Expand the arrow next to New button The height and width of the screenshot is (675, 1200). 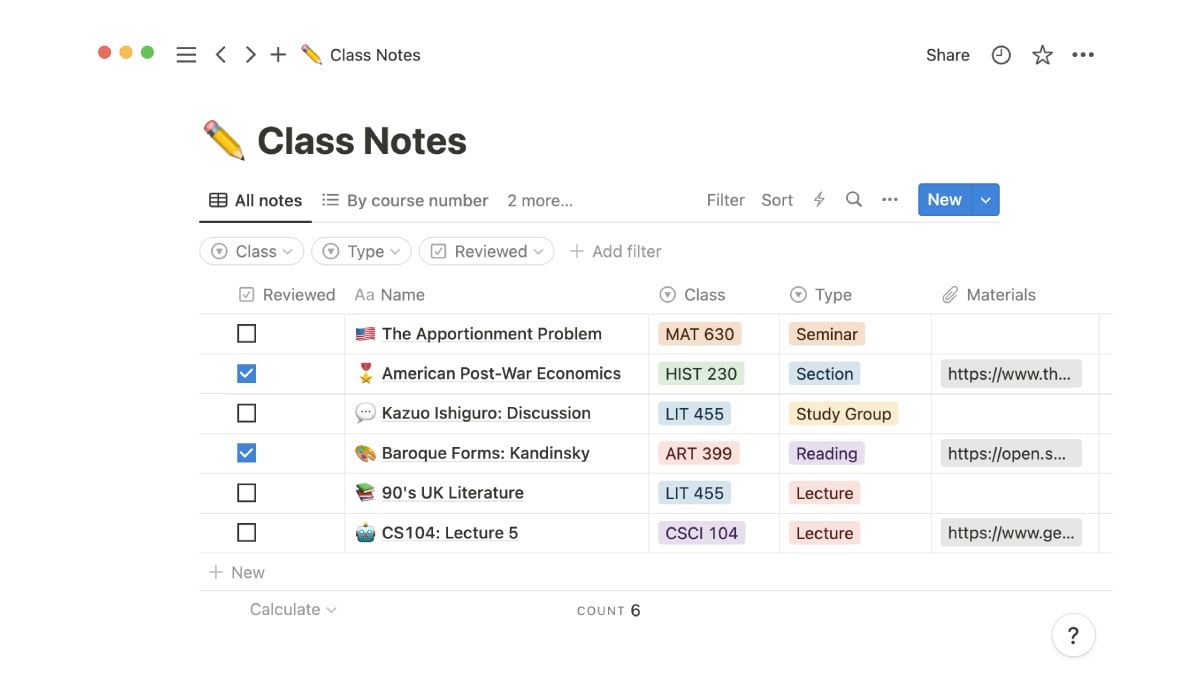point(986,200)
